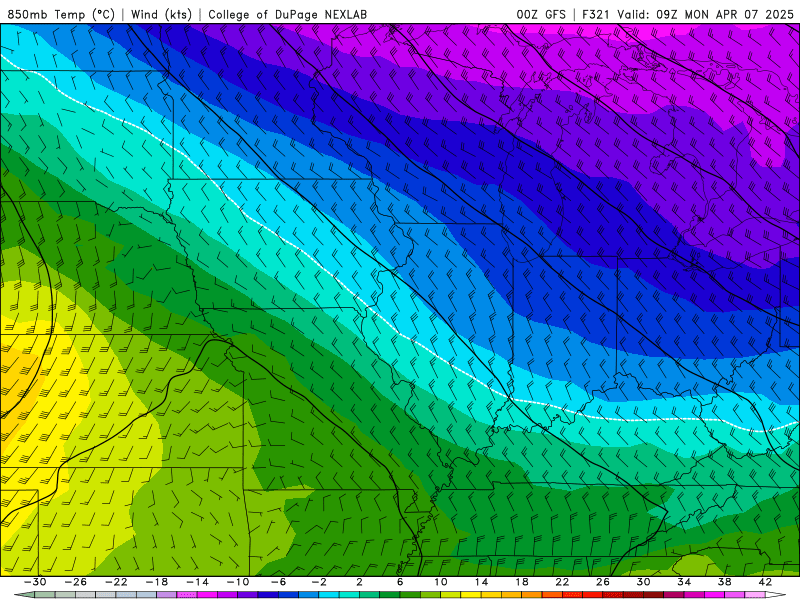Click the '-6' colorbar label
Image resolution: width=800 pixels, height=600 pixels.
pyautogui.click(x=279, y=582)
